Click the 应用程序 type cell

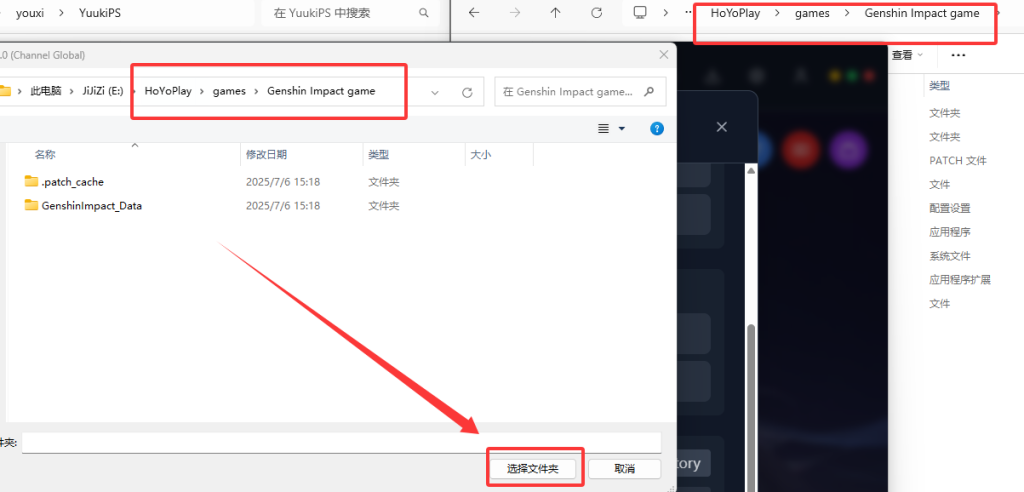950,232
